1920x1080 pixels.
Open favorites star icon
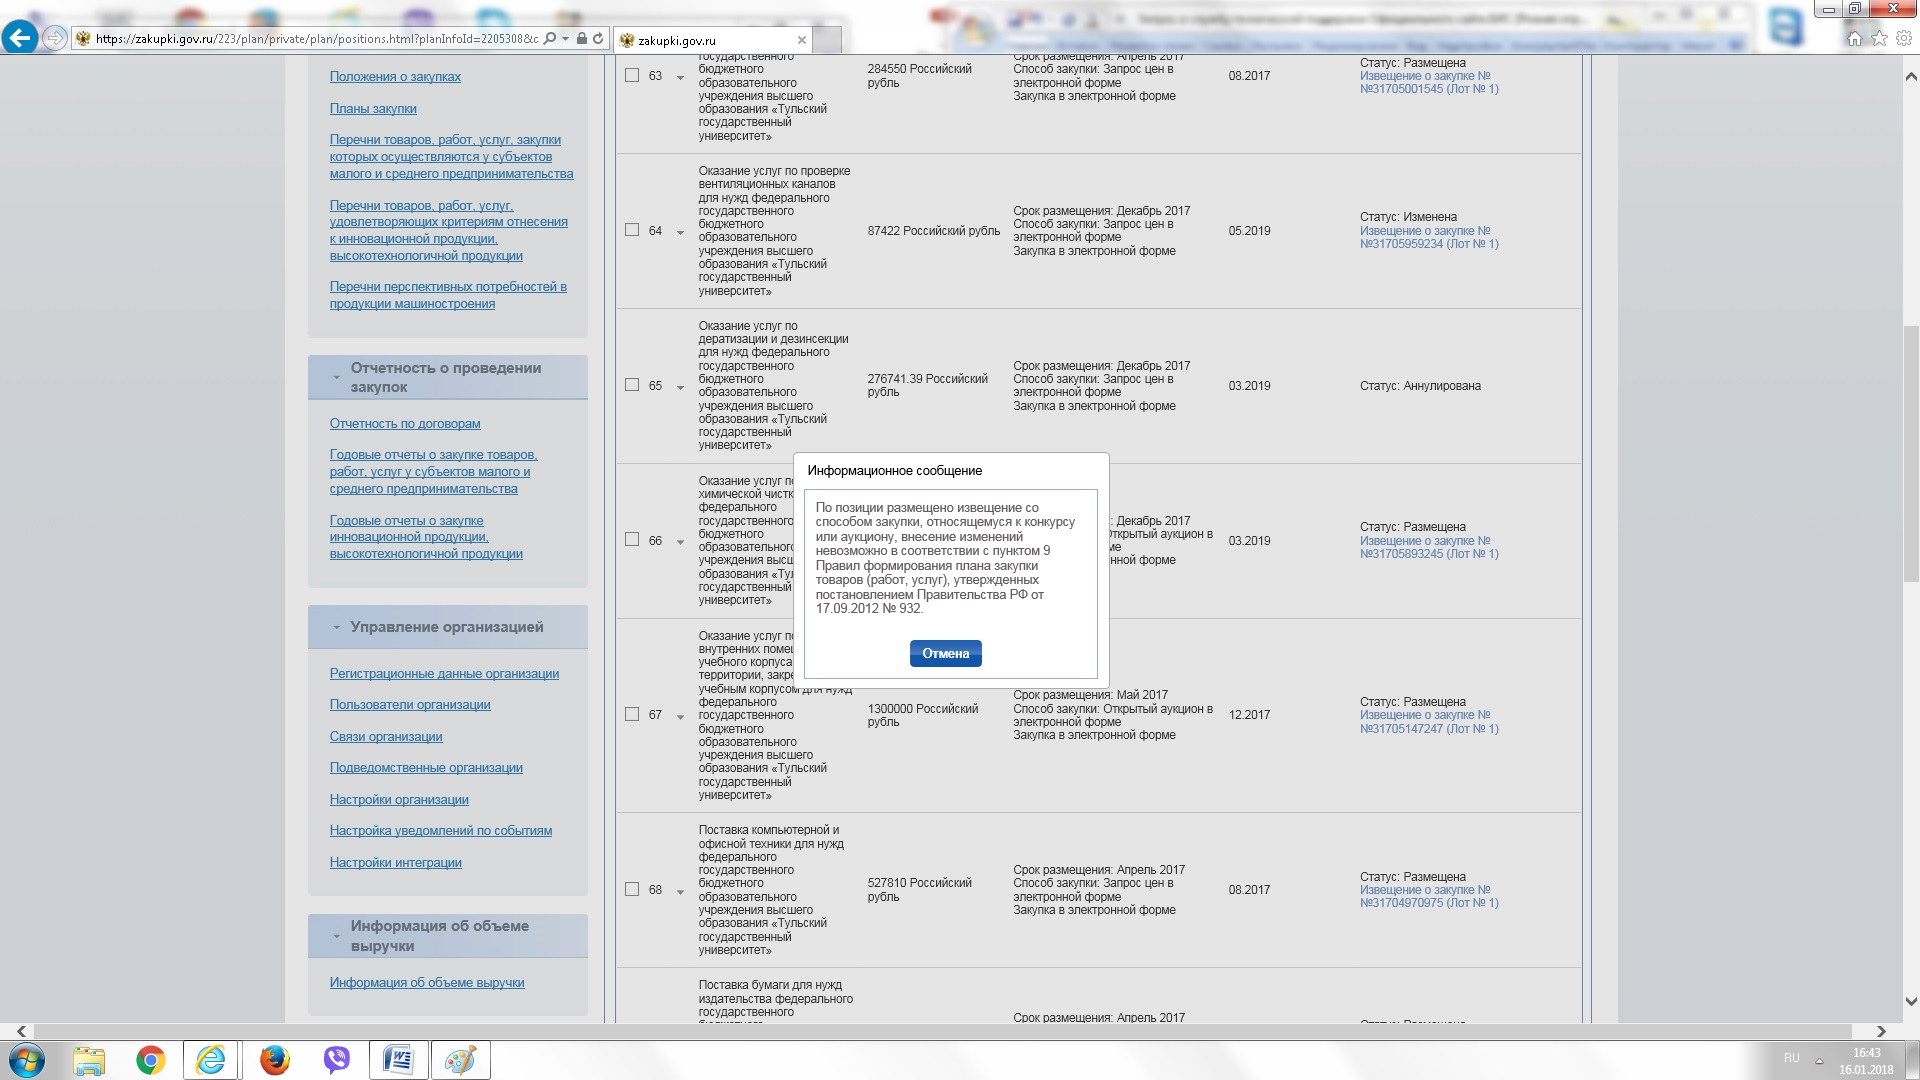point(1879,39)
